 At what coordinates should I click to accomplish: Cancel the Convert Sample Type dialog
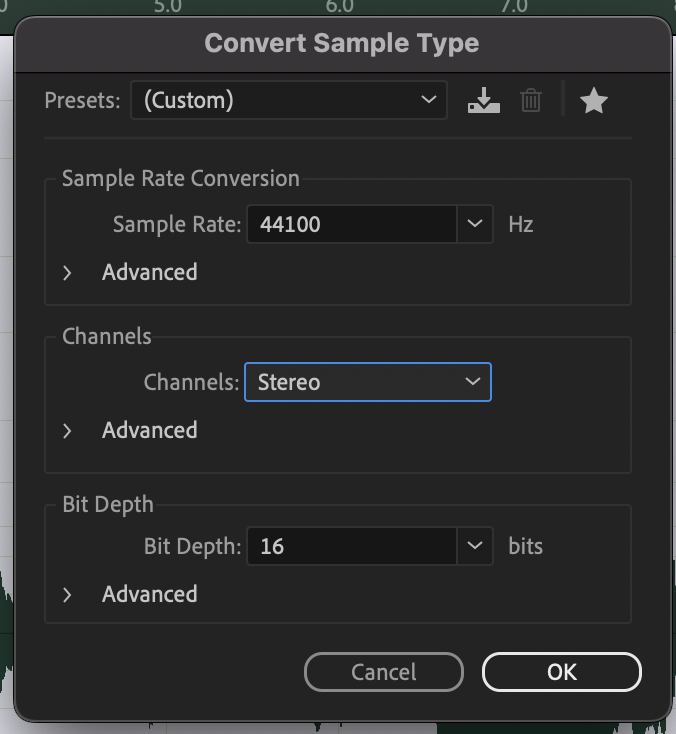click(x=384, y=672)
